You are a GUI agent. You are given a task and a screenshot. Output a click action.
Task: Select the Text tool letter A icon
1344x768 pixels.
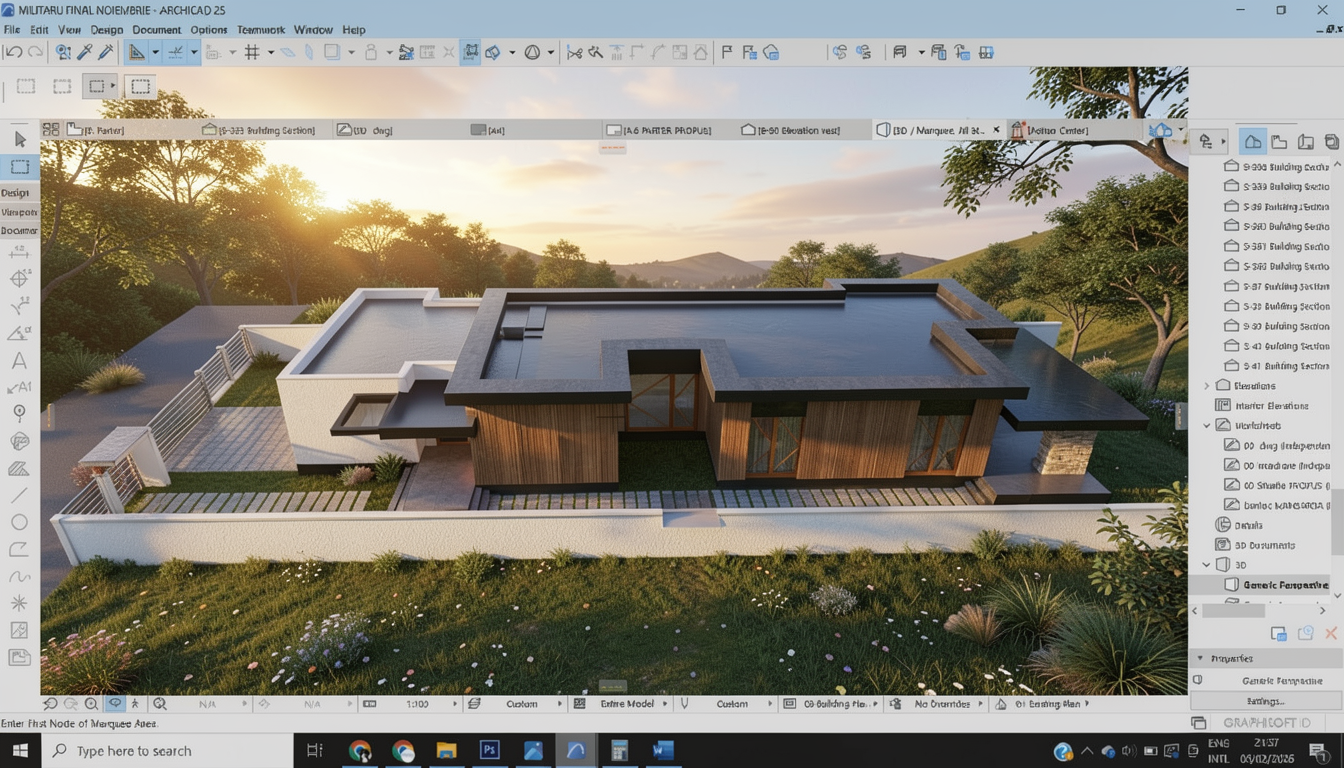click(x=19, y=361)
